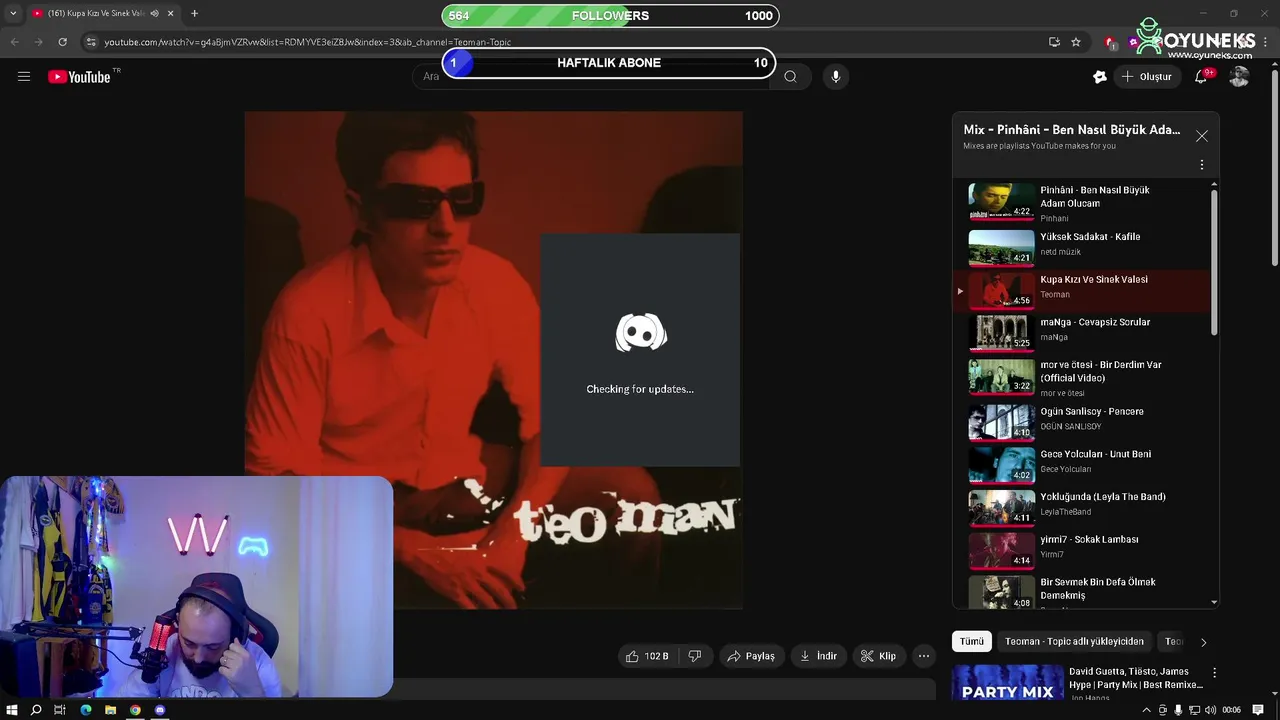Click the Mix playlist panel scrollbar thumb
The width and height of the screenshot is (1280, 720).
tap(1214, 262)
